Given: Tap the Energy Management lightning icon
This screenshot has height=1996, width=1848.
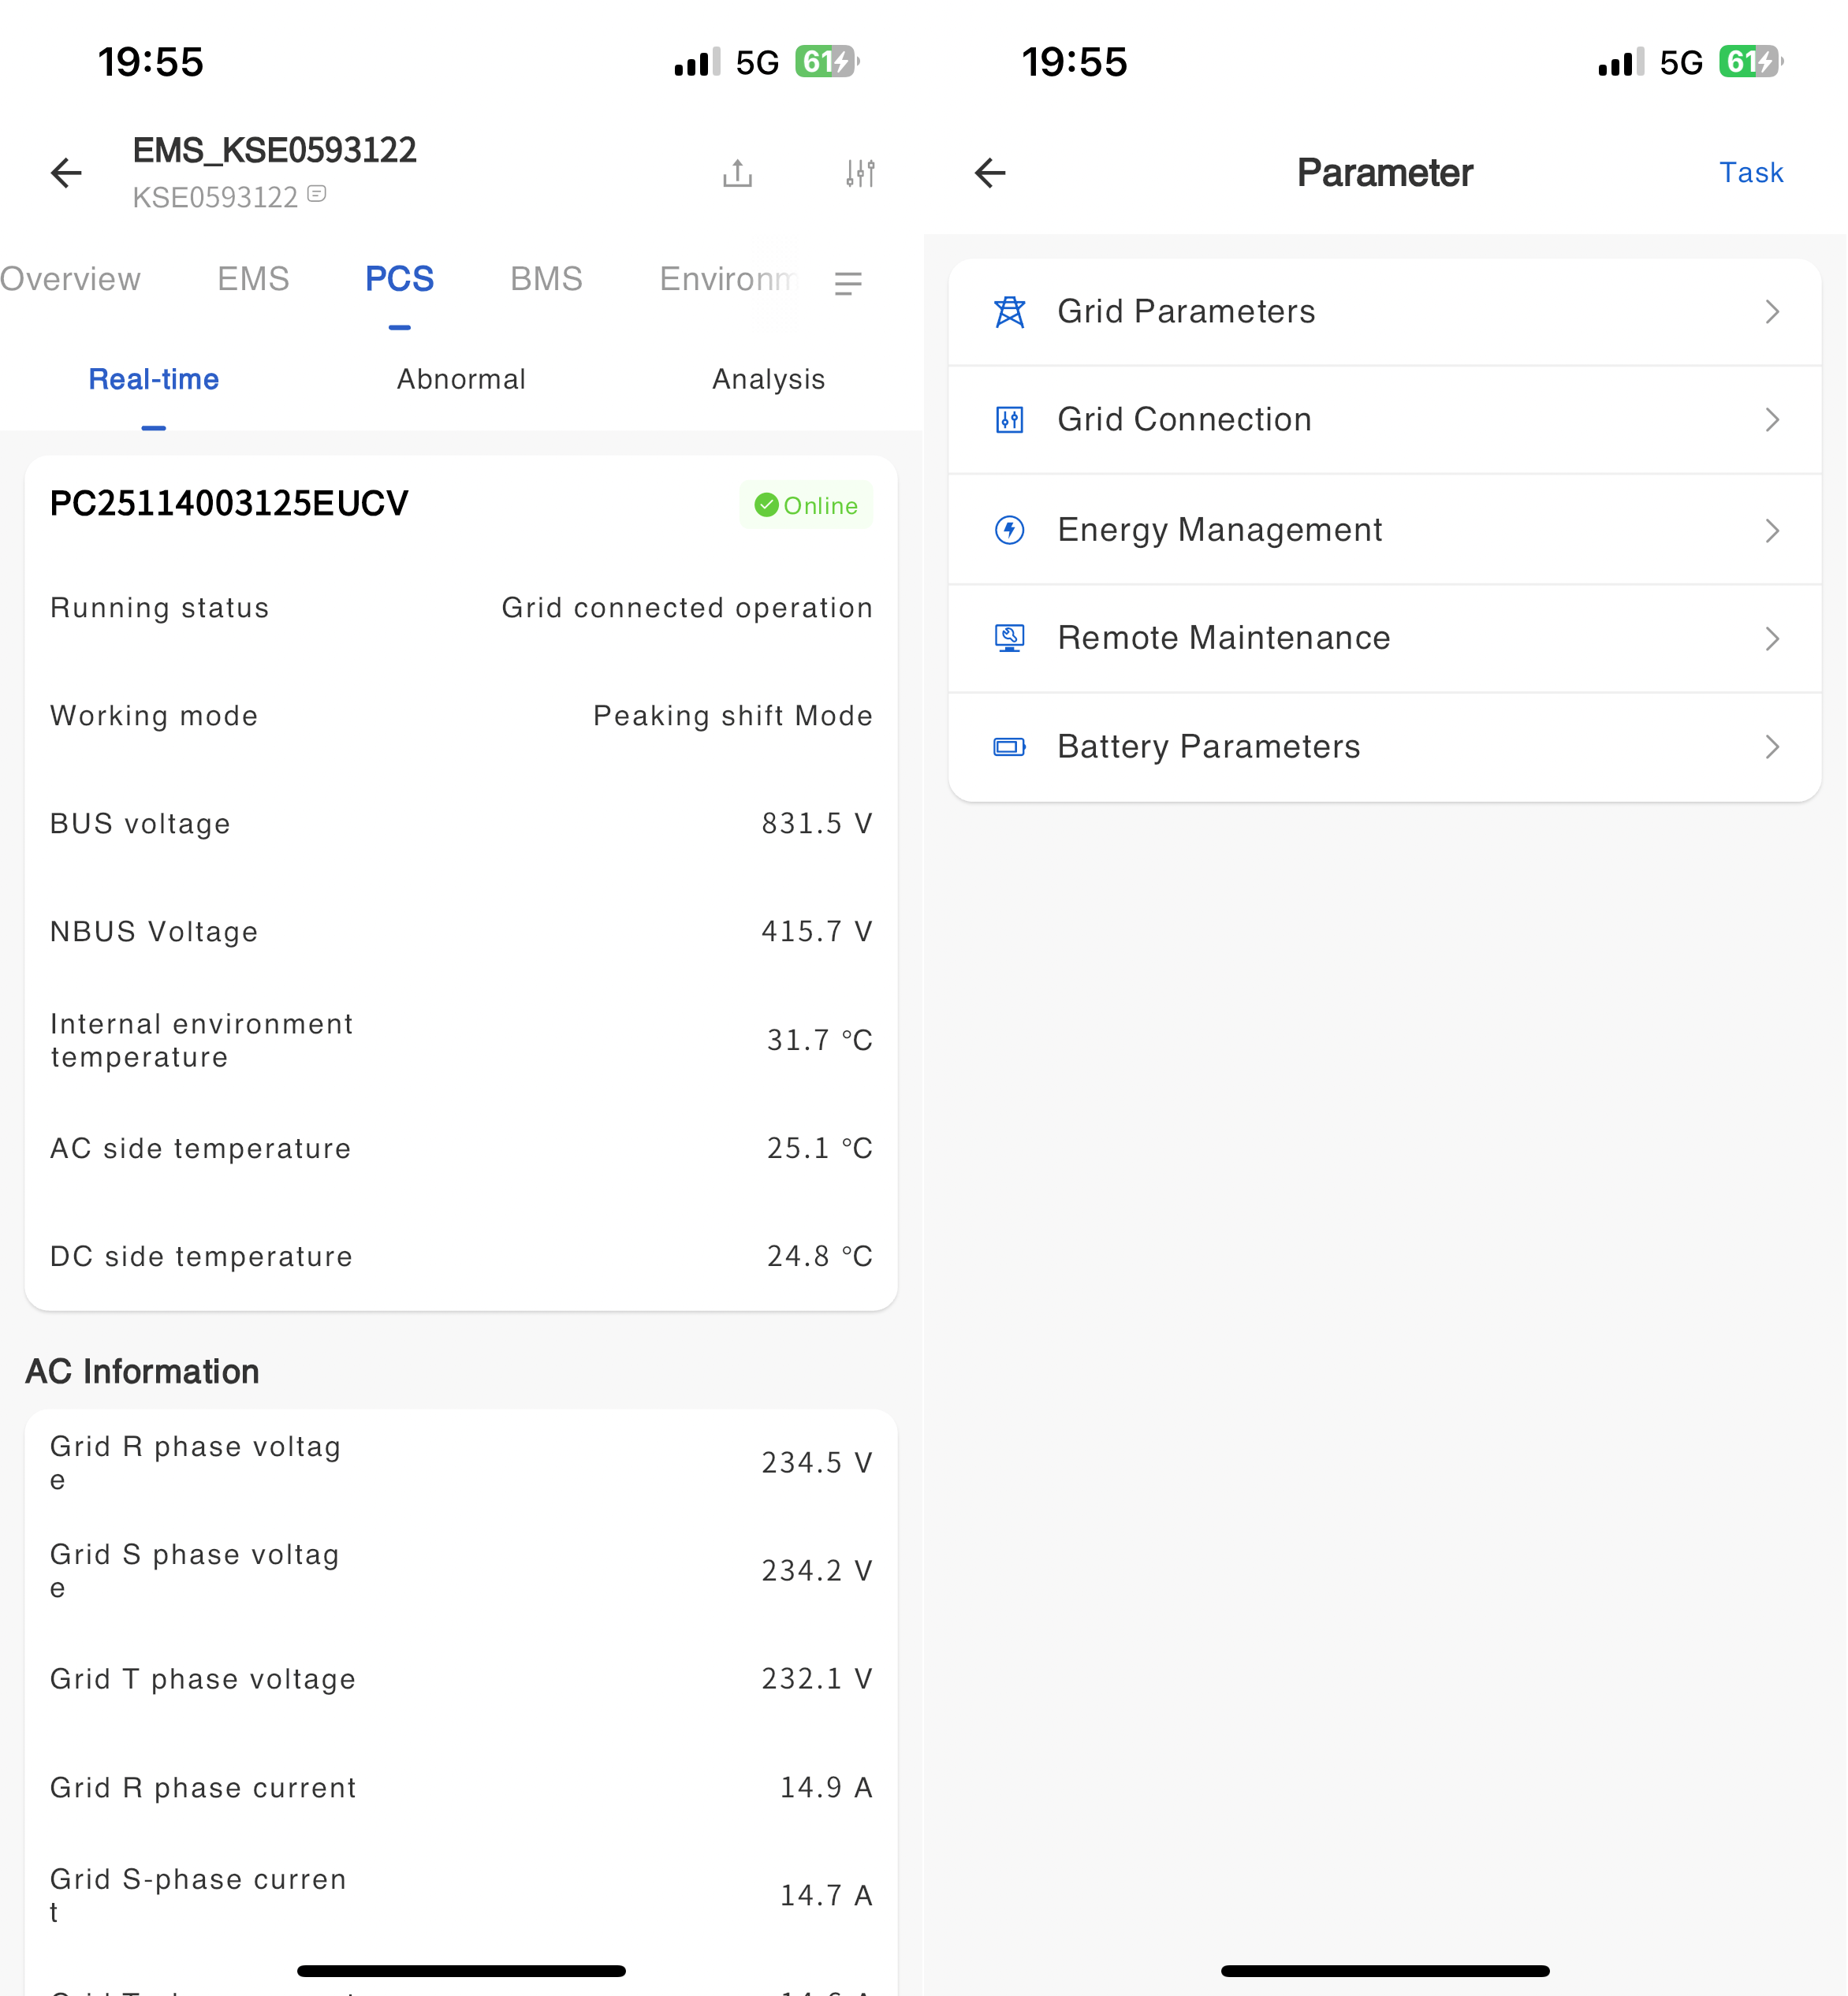Looking at the screenshot, I should point(1010,530).
